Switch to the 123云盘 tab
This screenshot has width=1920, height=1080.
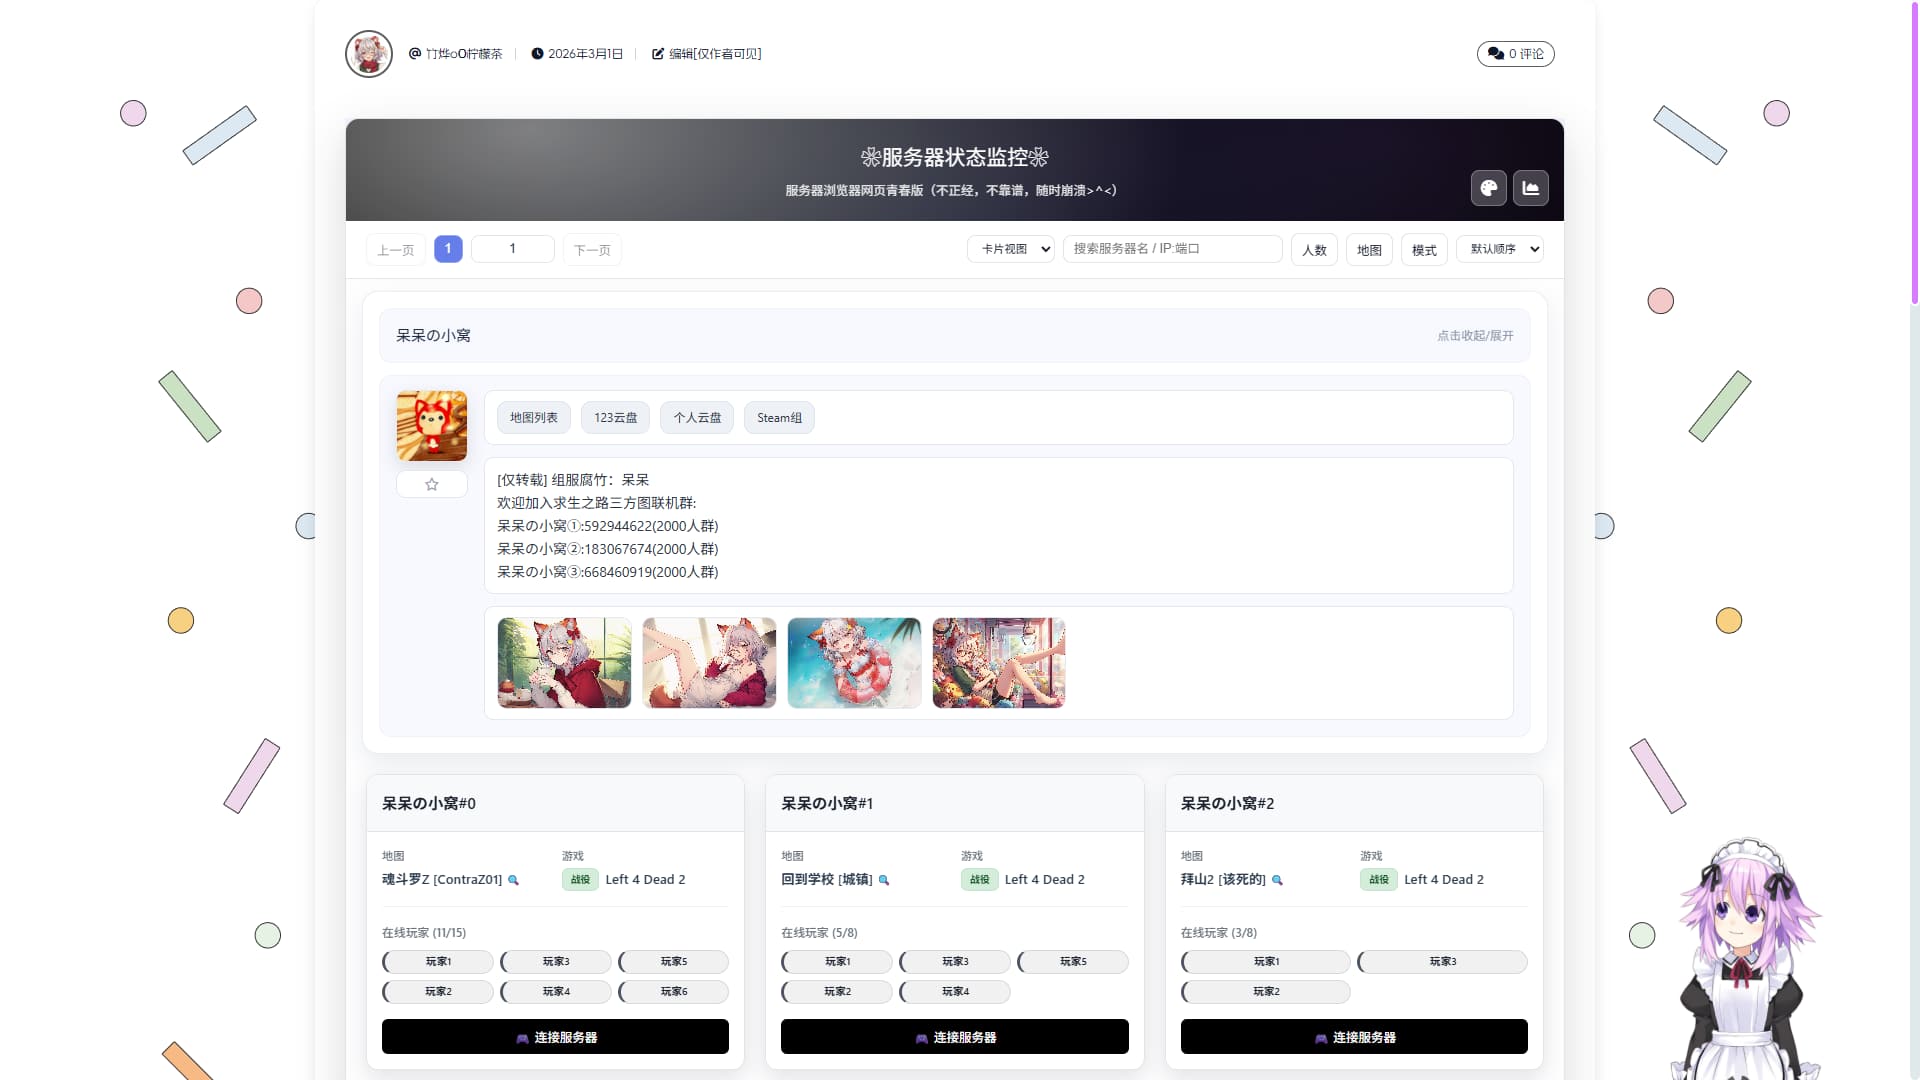click(614, 417)
